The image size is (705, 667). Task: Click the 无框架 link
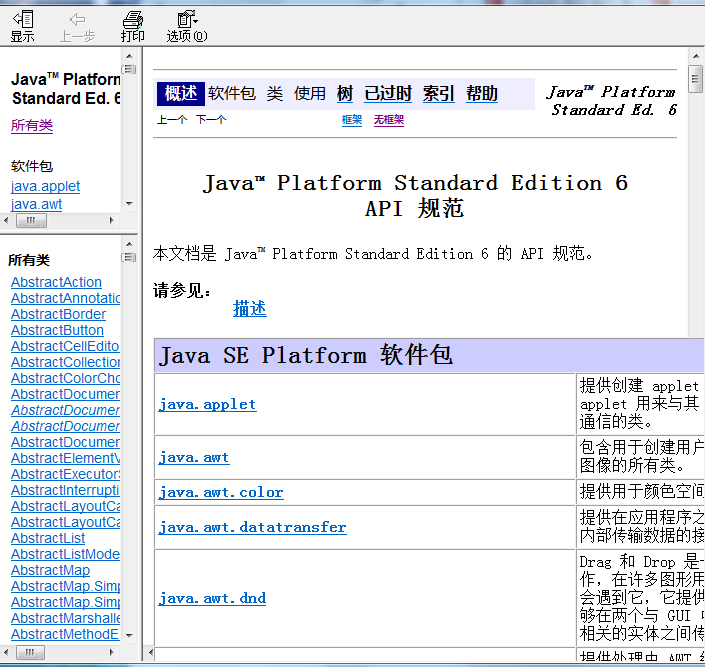click(x=389, y=120)
